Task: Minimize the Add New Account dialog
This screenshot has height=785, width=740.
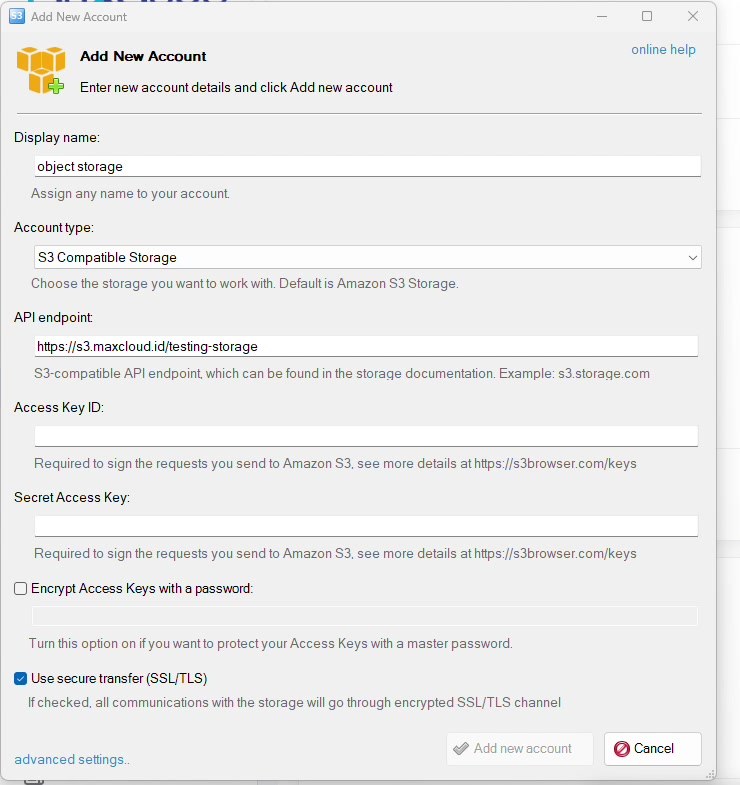Action: [x=602, y=16]
